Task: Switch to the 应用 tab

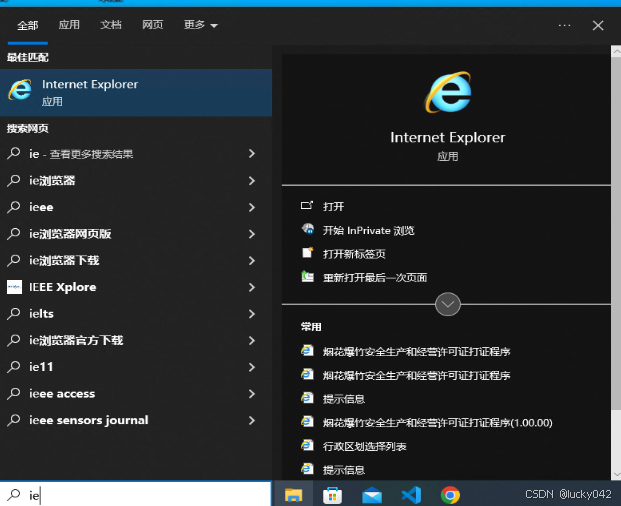Action: [x=69, y=25]
